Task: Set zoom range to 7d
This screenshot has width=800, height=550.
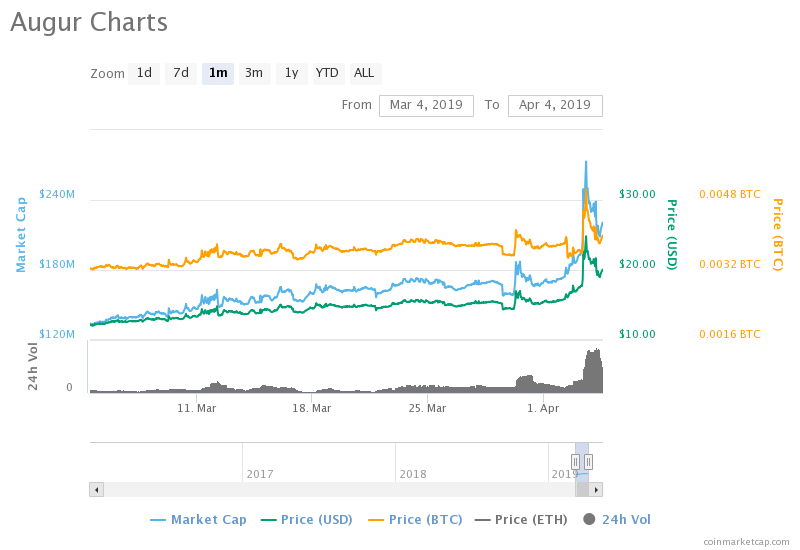Action: [181, 73]
